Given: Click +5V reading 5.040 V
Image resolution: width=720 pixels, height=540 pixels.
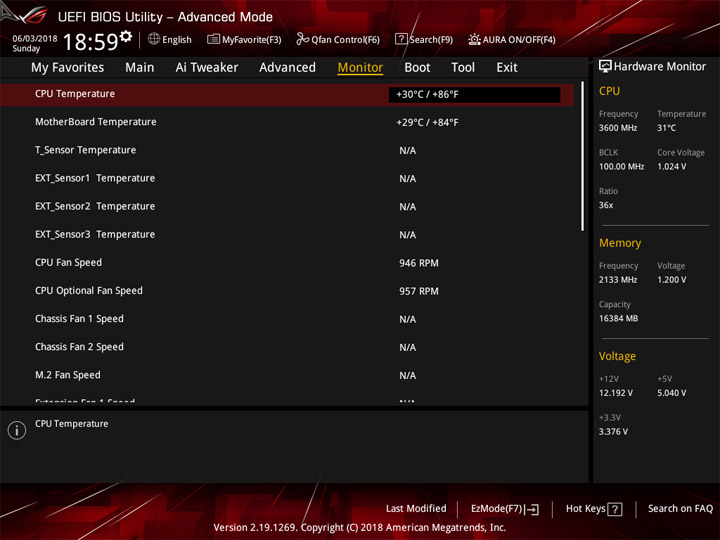Looking at the screenshot, I should point(671,393).
